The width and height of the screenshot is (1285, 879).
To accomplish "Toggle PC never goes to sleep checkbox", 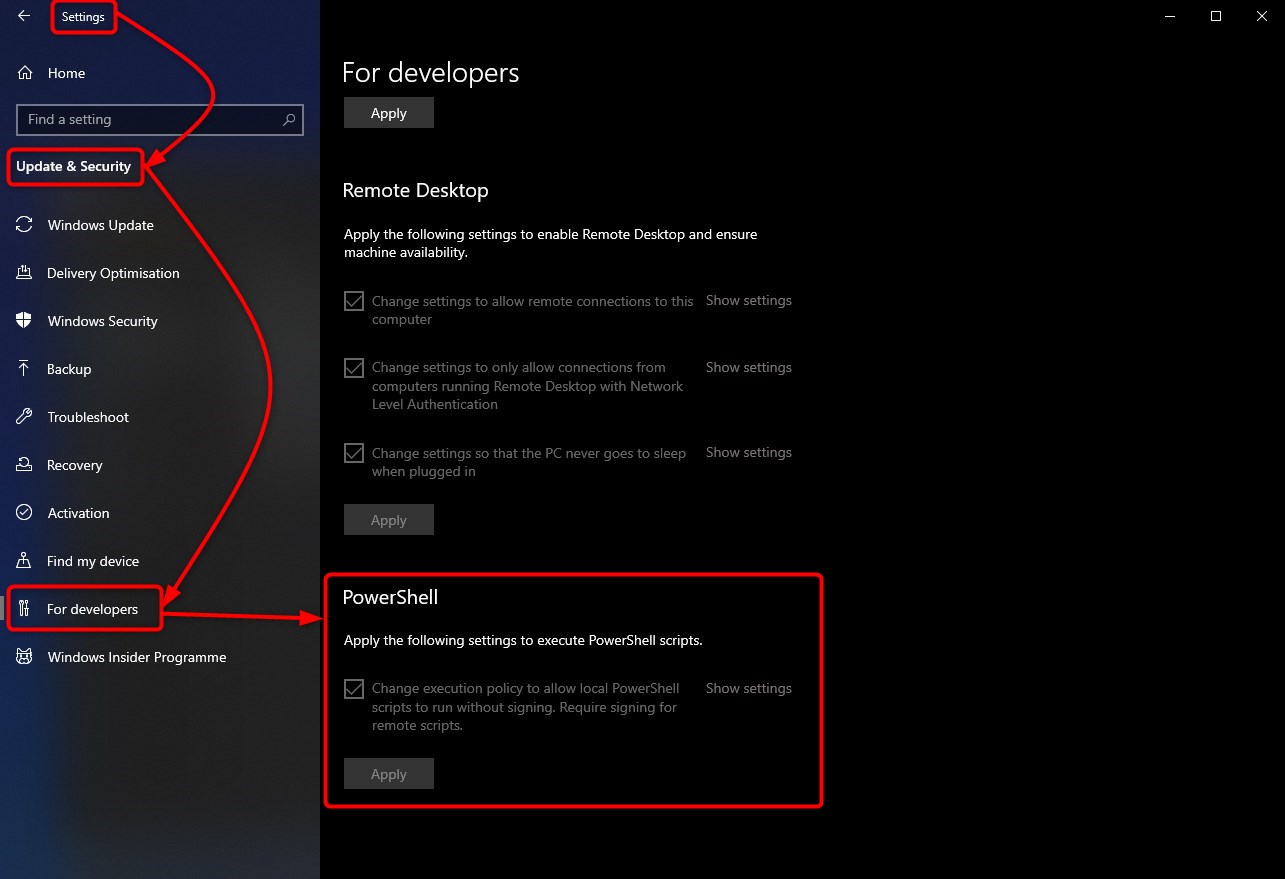I will pos(354,453).
